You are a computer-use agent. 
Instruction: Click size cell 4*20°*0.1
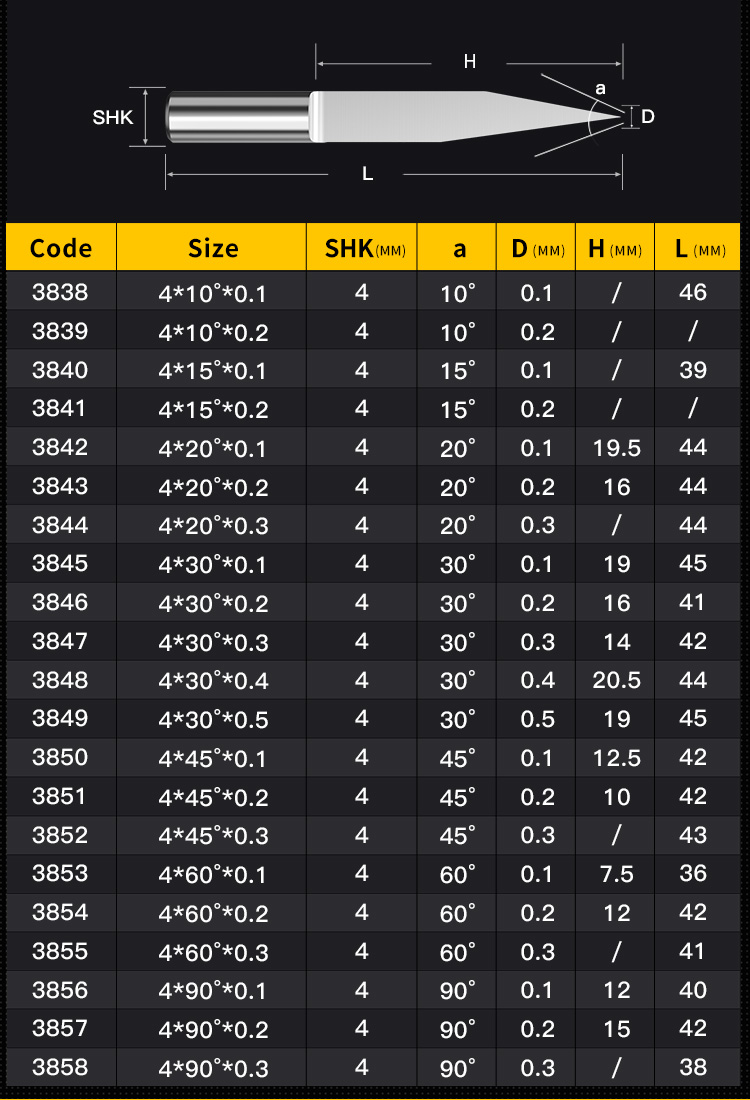(212, 448)
